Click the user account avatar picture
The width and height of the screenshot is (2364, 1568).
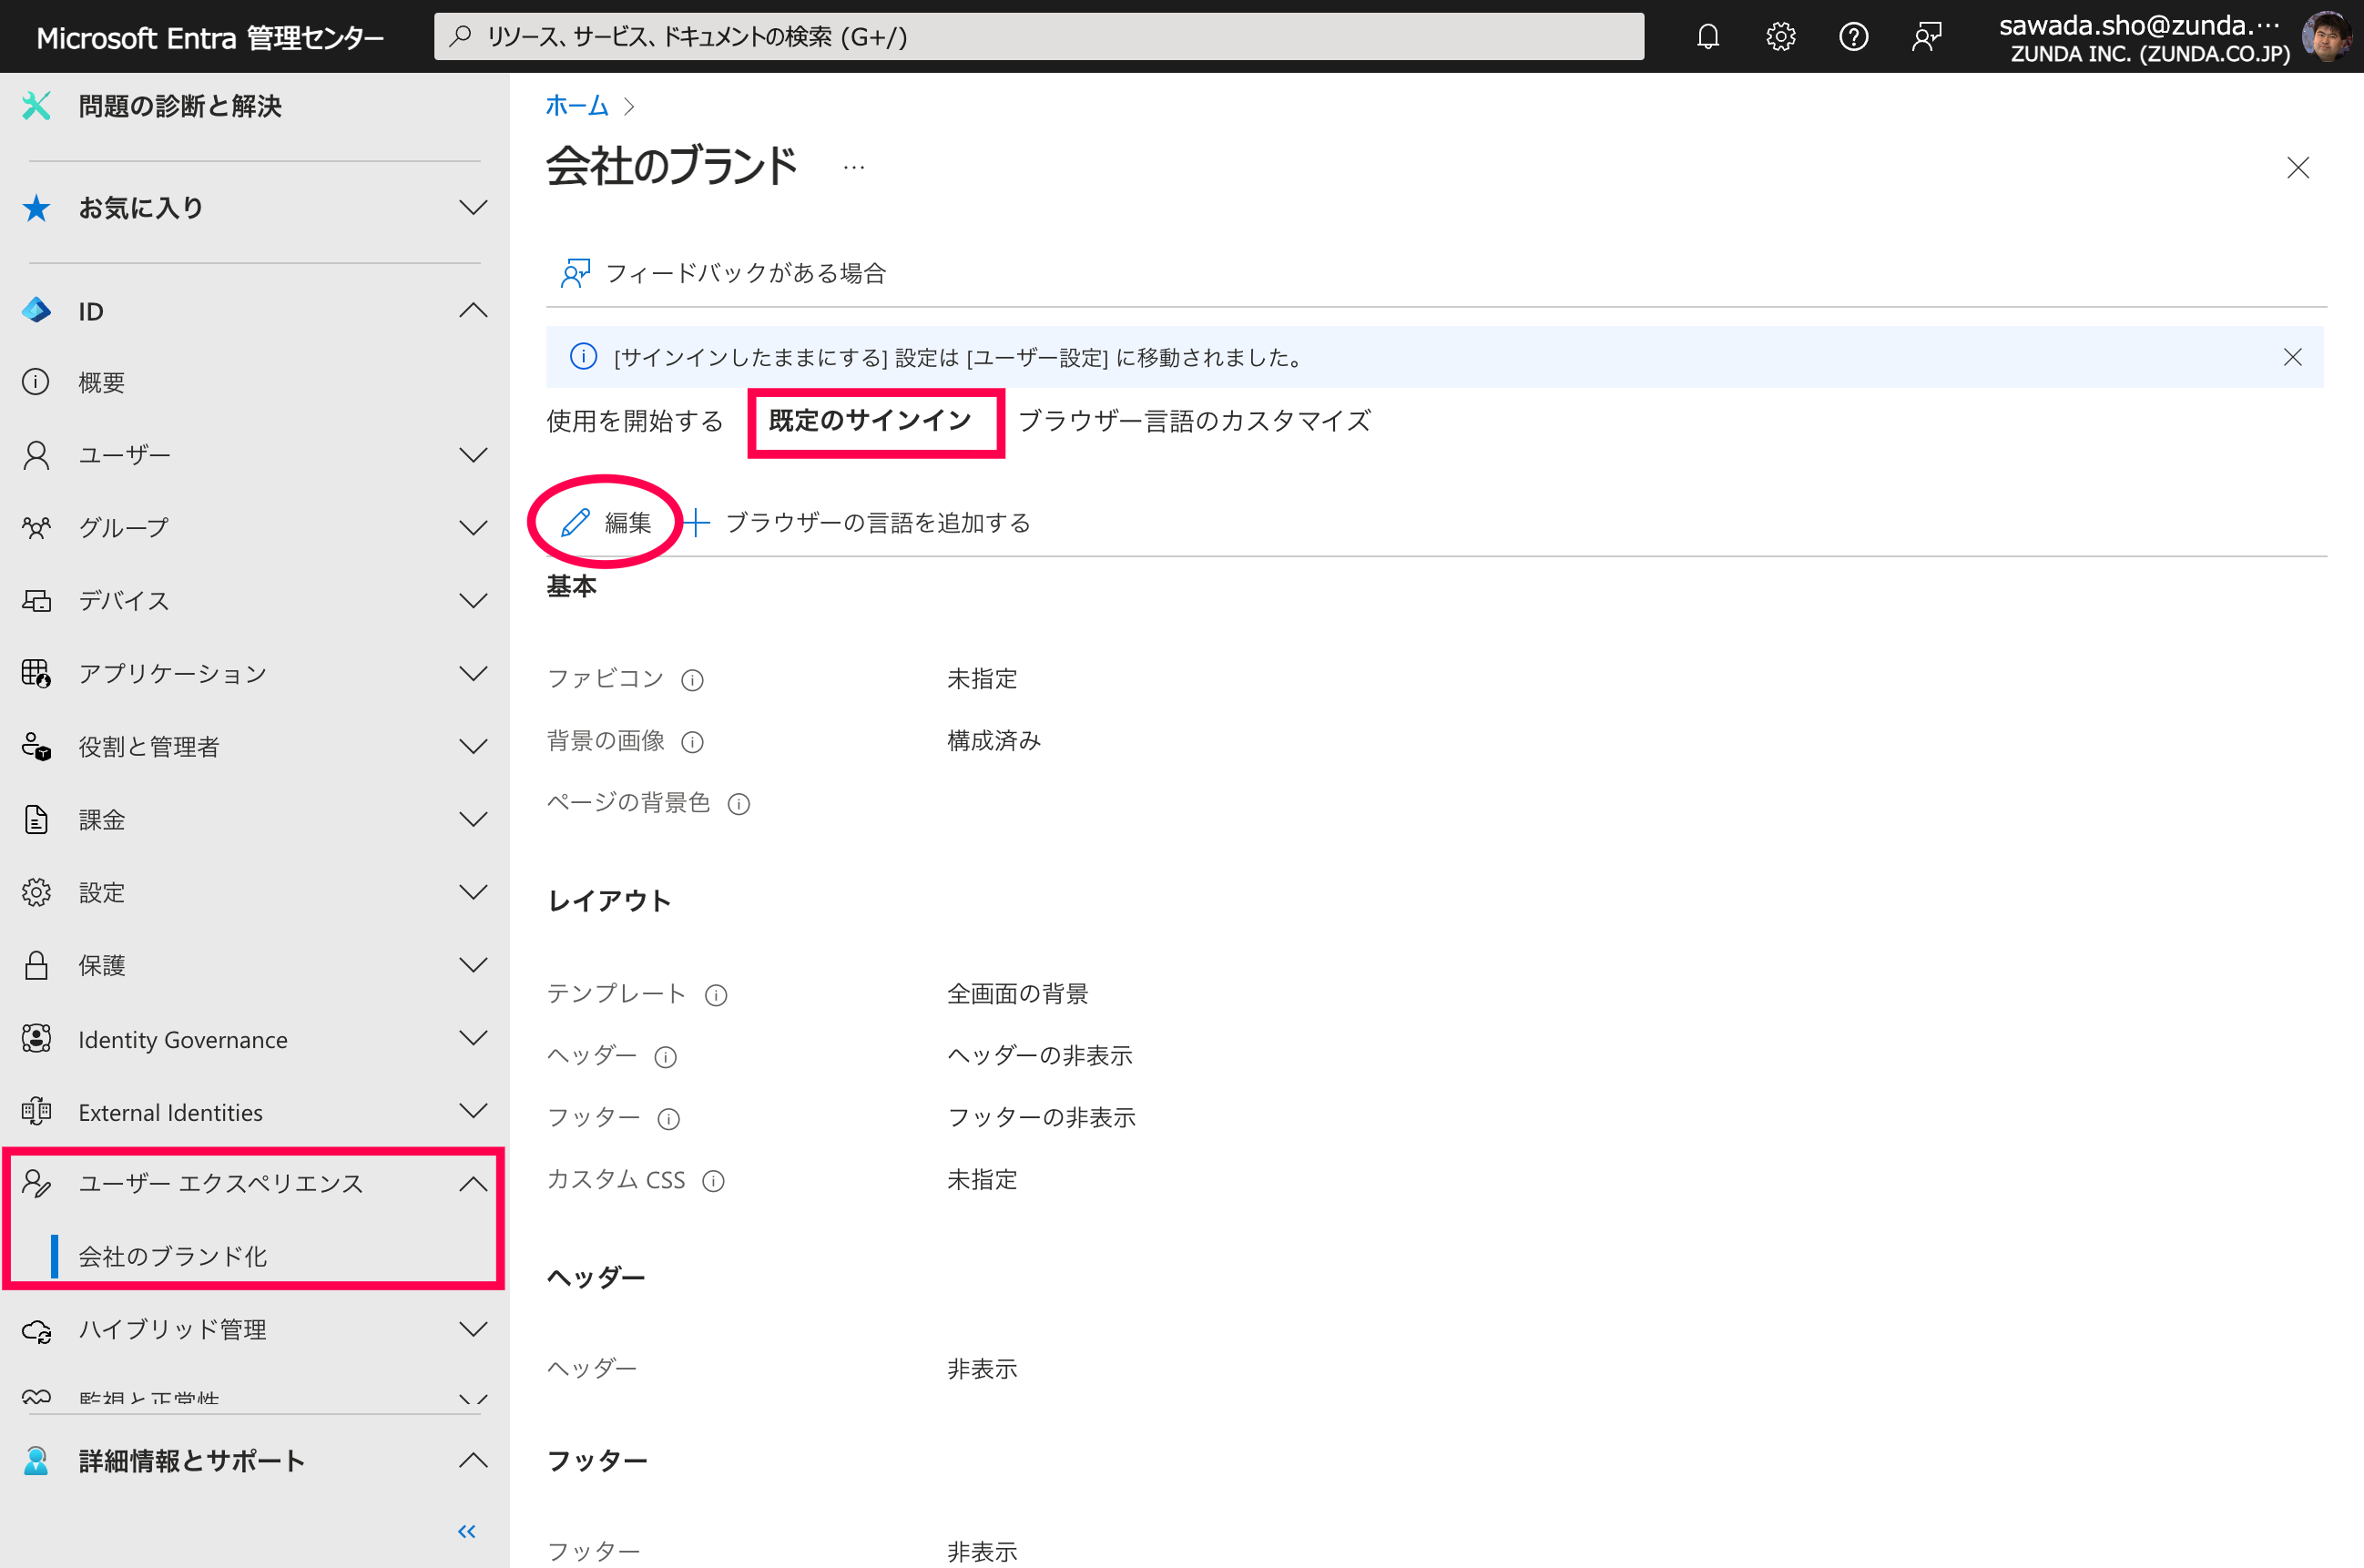tap(2328, 37)
